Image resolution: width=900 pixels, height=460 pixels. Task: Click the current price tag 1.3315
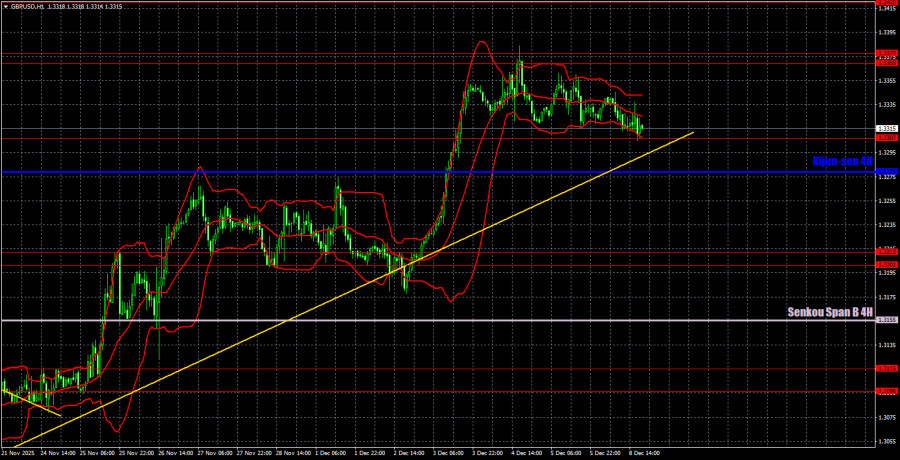click(x=887, y=129)
